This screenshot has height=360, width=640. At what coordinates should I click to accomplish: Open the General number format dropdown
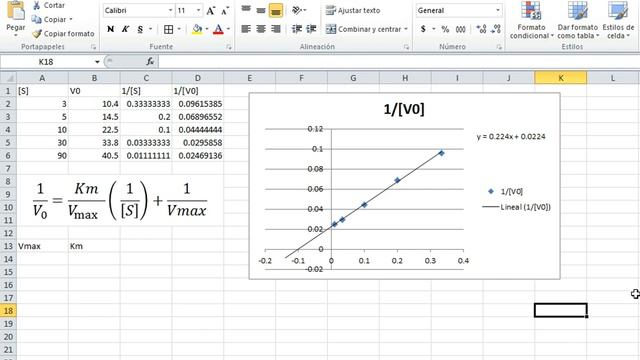[x=498, y=11]
